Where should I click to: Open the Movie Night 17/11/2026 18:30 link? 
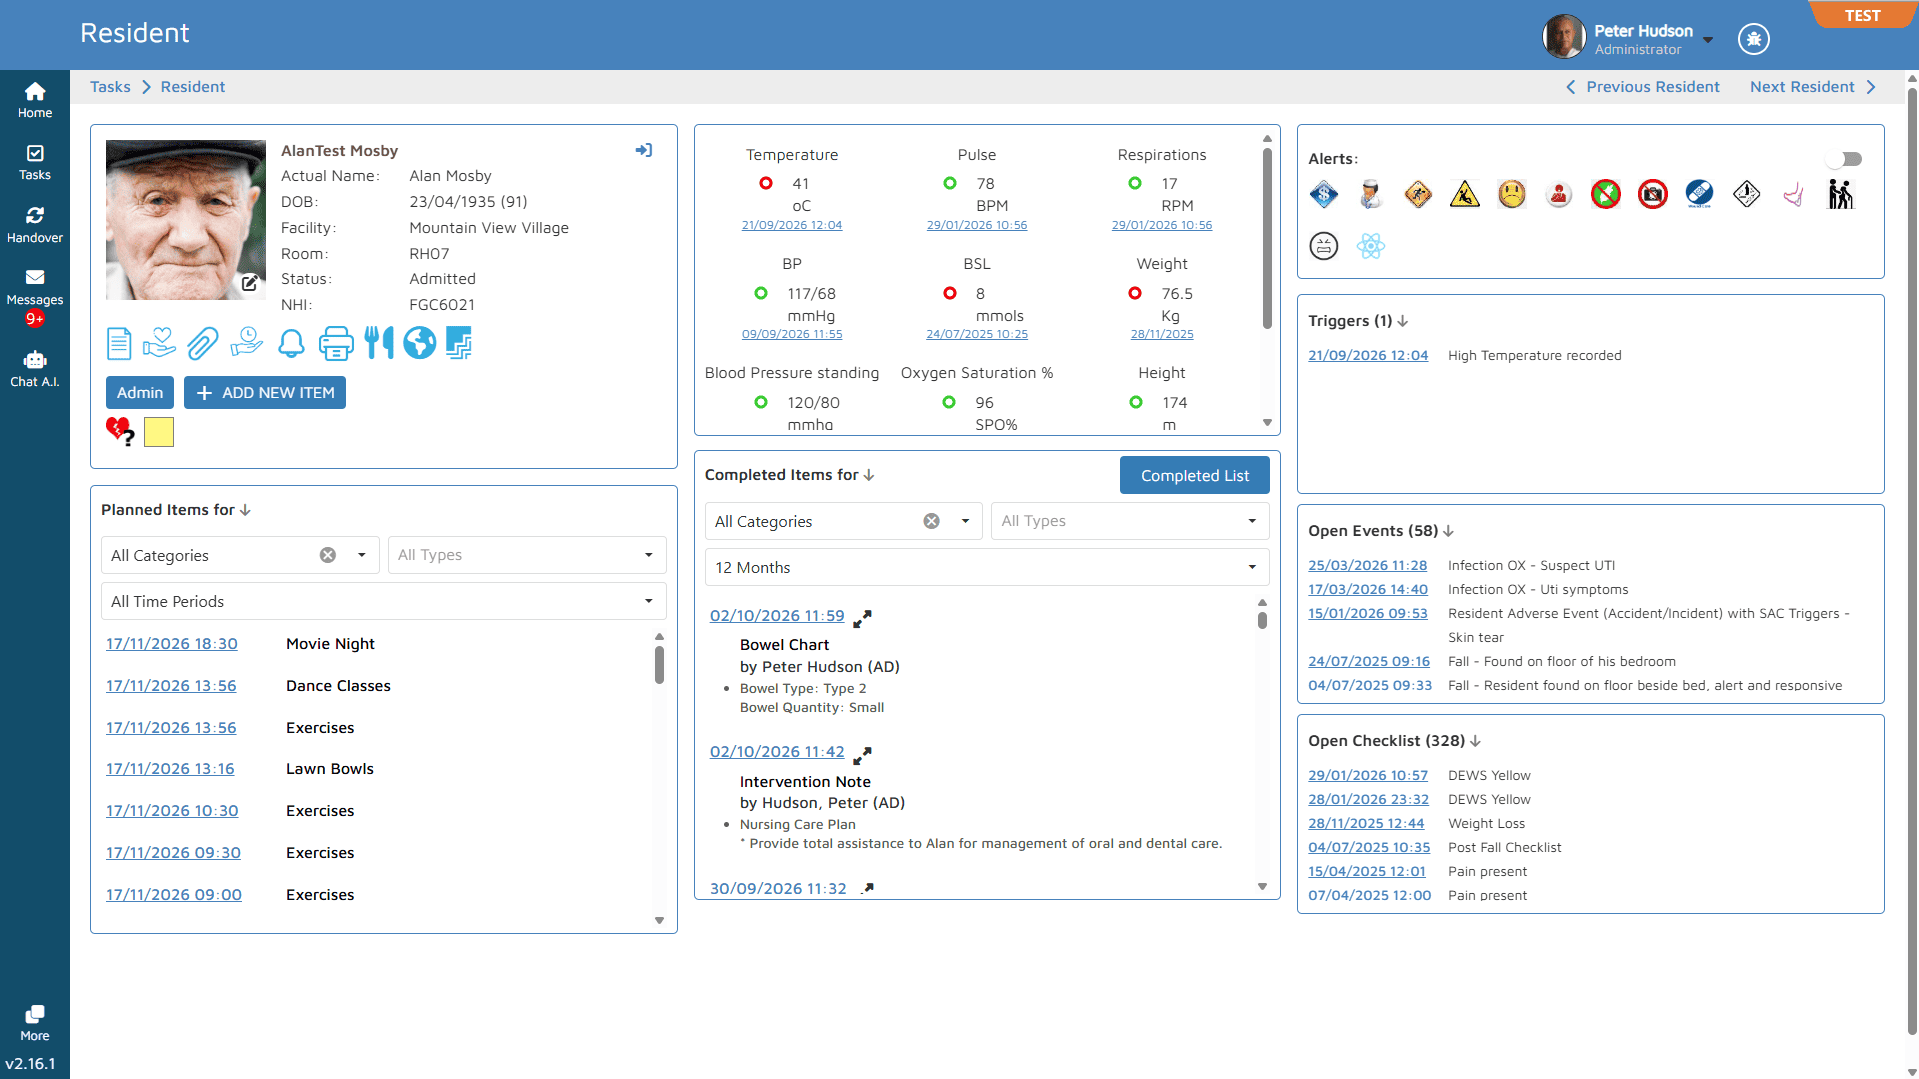172,643
